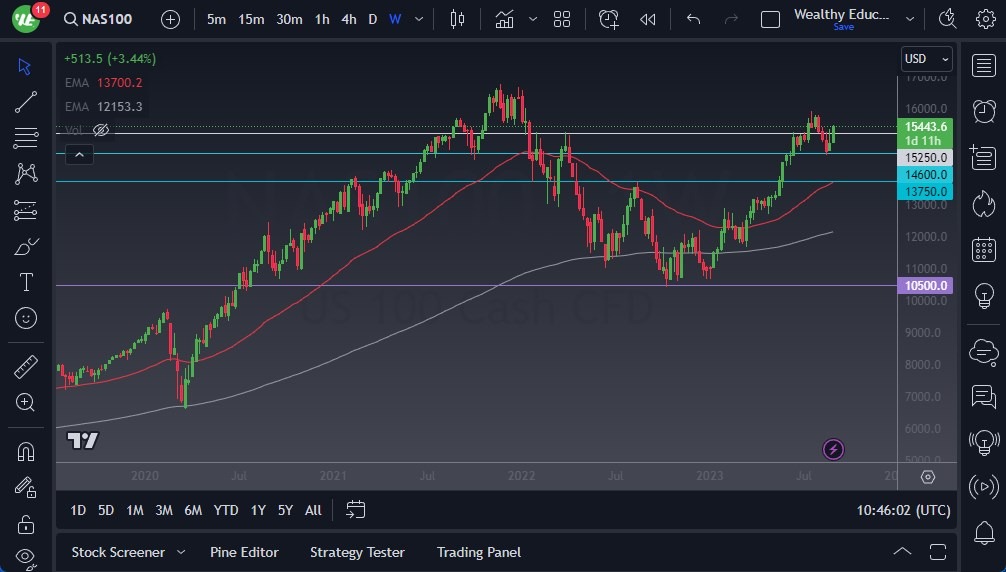Click the Replay rewind icon
The width and height of the screenshot is (1006, 572).
point(648,19)
